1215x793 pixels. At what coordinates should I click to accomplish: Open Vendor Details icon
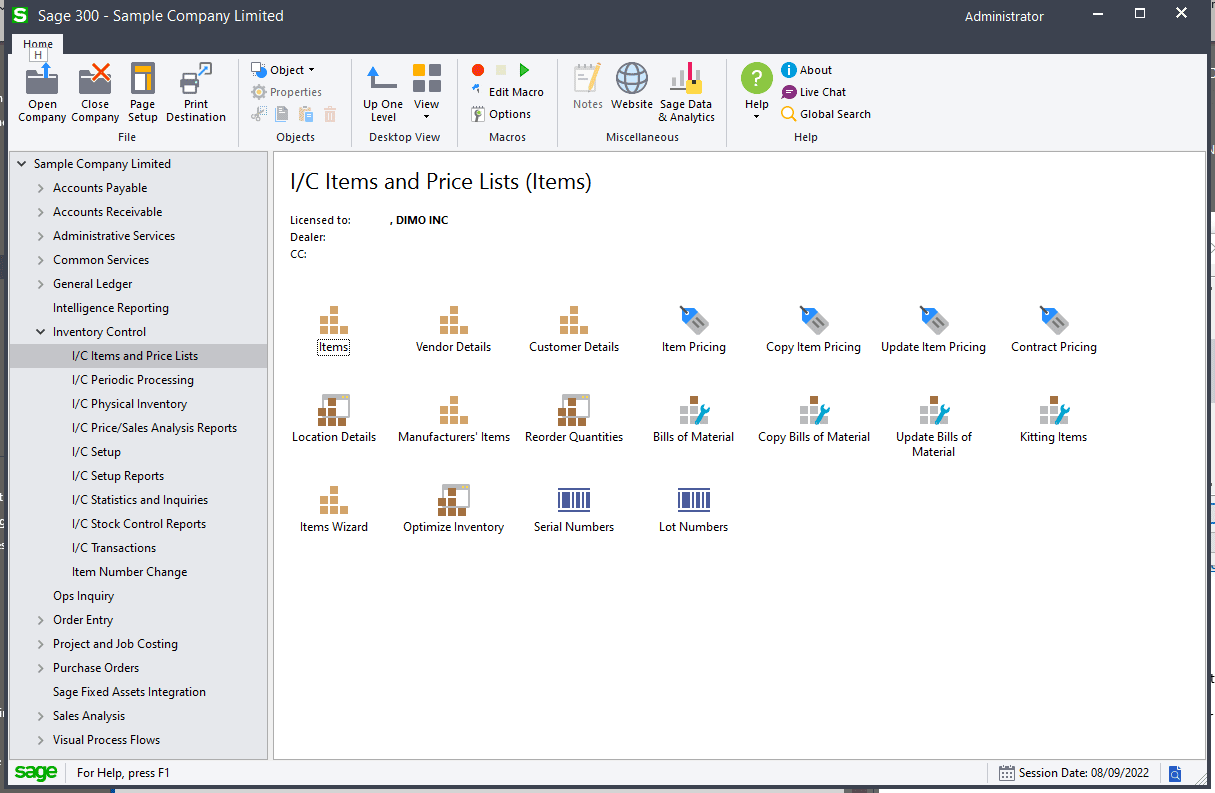point(454,321)
